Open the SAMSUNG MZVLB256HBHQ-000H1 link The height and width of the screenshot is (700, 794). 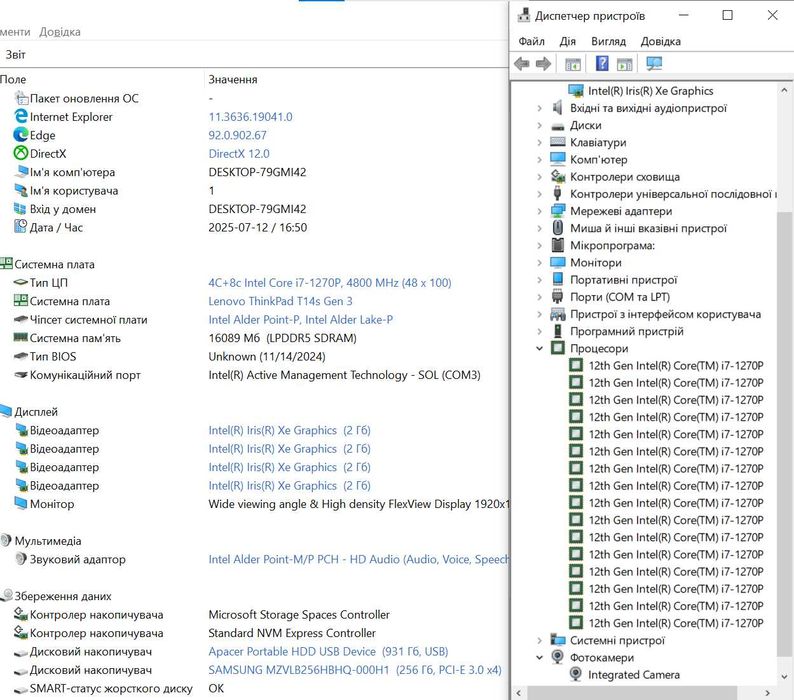click(354, 670)
